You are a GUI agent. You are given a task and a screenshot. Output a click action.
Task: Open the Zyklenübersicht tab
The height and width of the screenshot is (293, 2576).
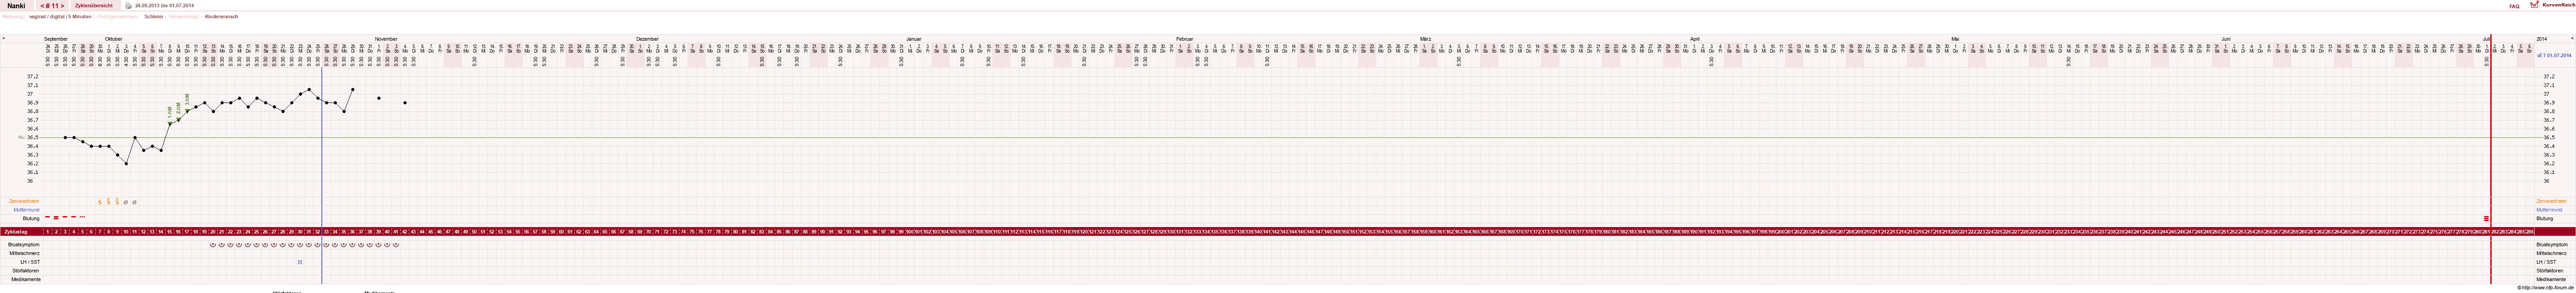[x=94, y=6]
